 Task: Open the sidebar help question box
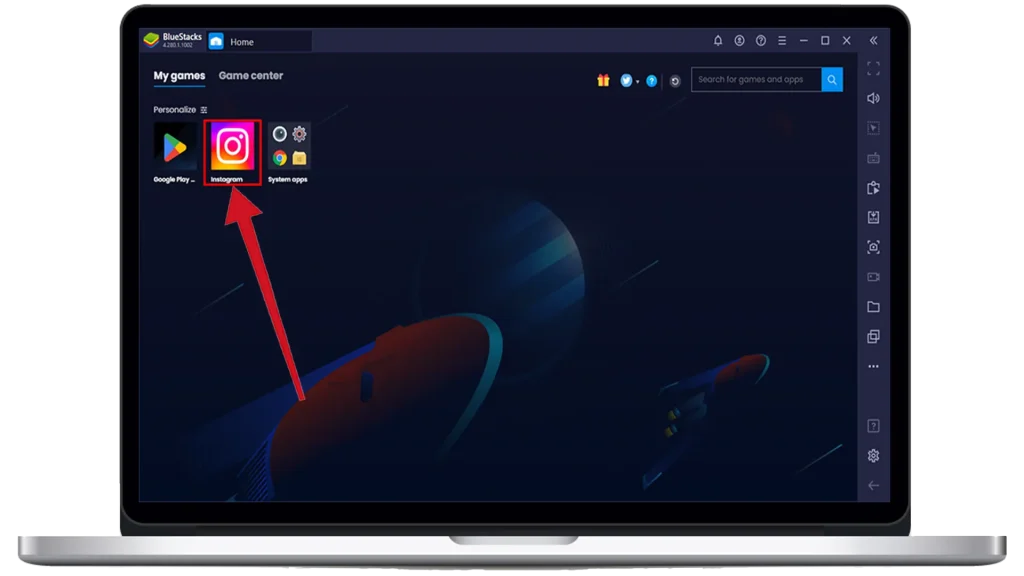(873, 426)
